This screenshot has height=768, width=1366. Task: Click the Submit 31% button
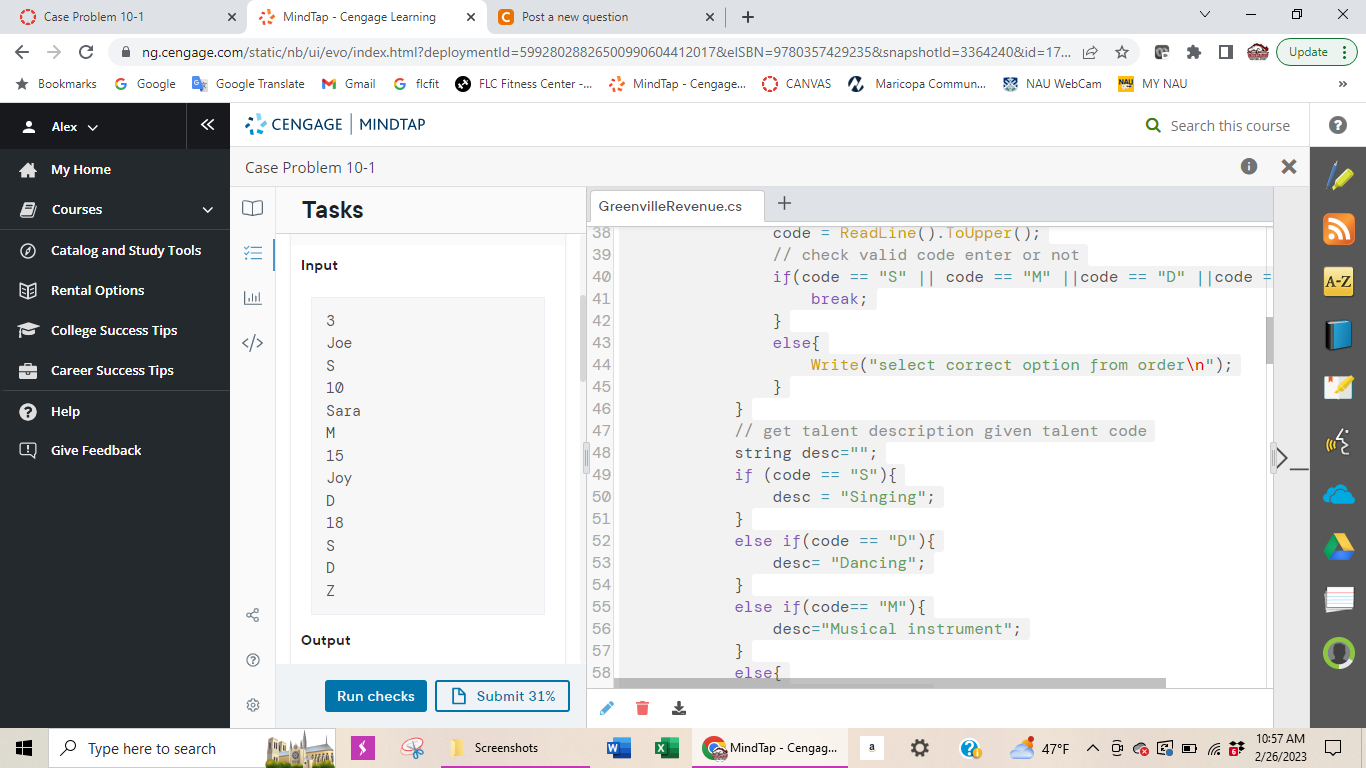point(503,696)
